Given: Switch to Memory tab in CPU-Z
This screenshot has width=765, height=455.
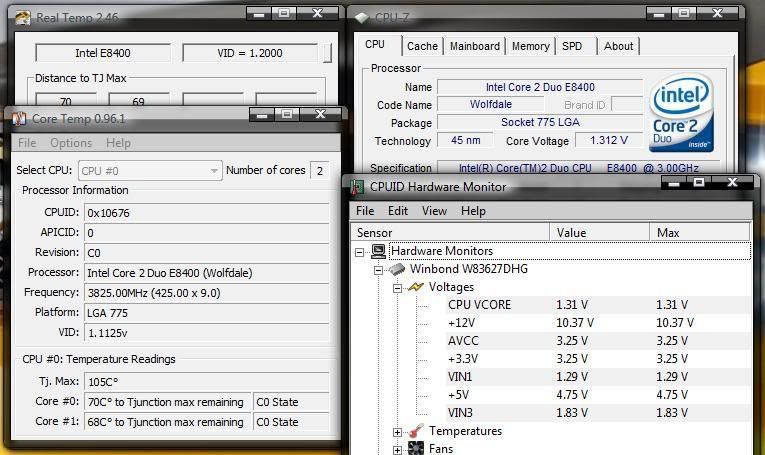Looking at the screenshot, I should 530,46.
